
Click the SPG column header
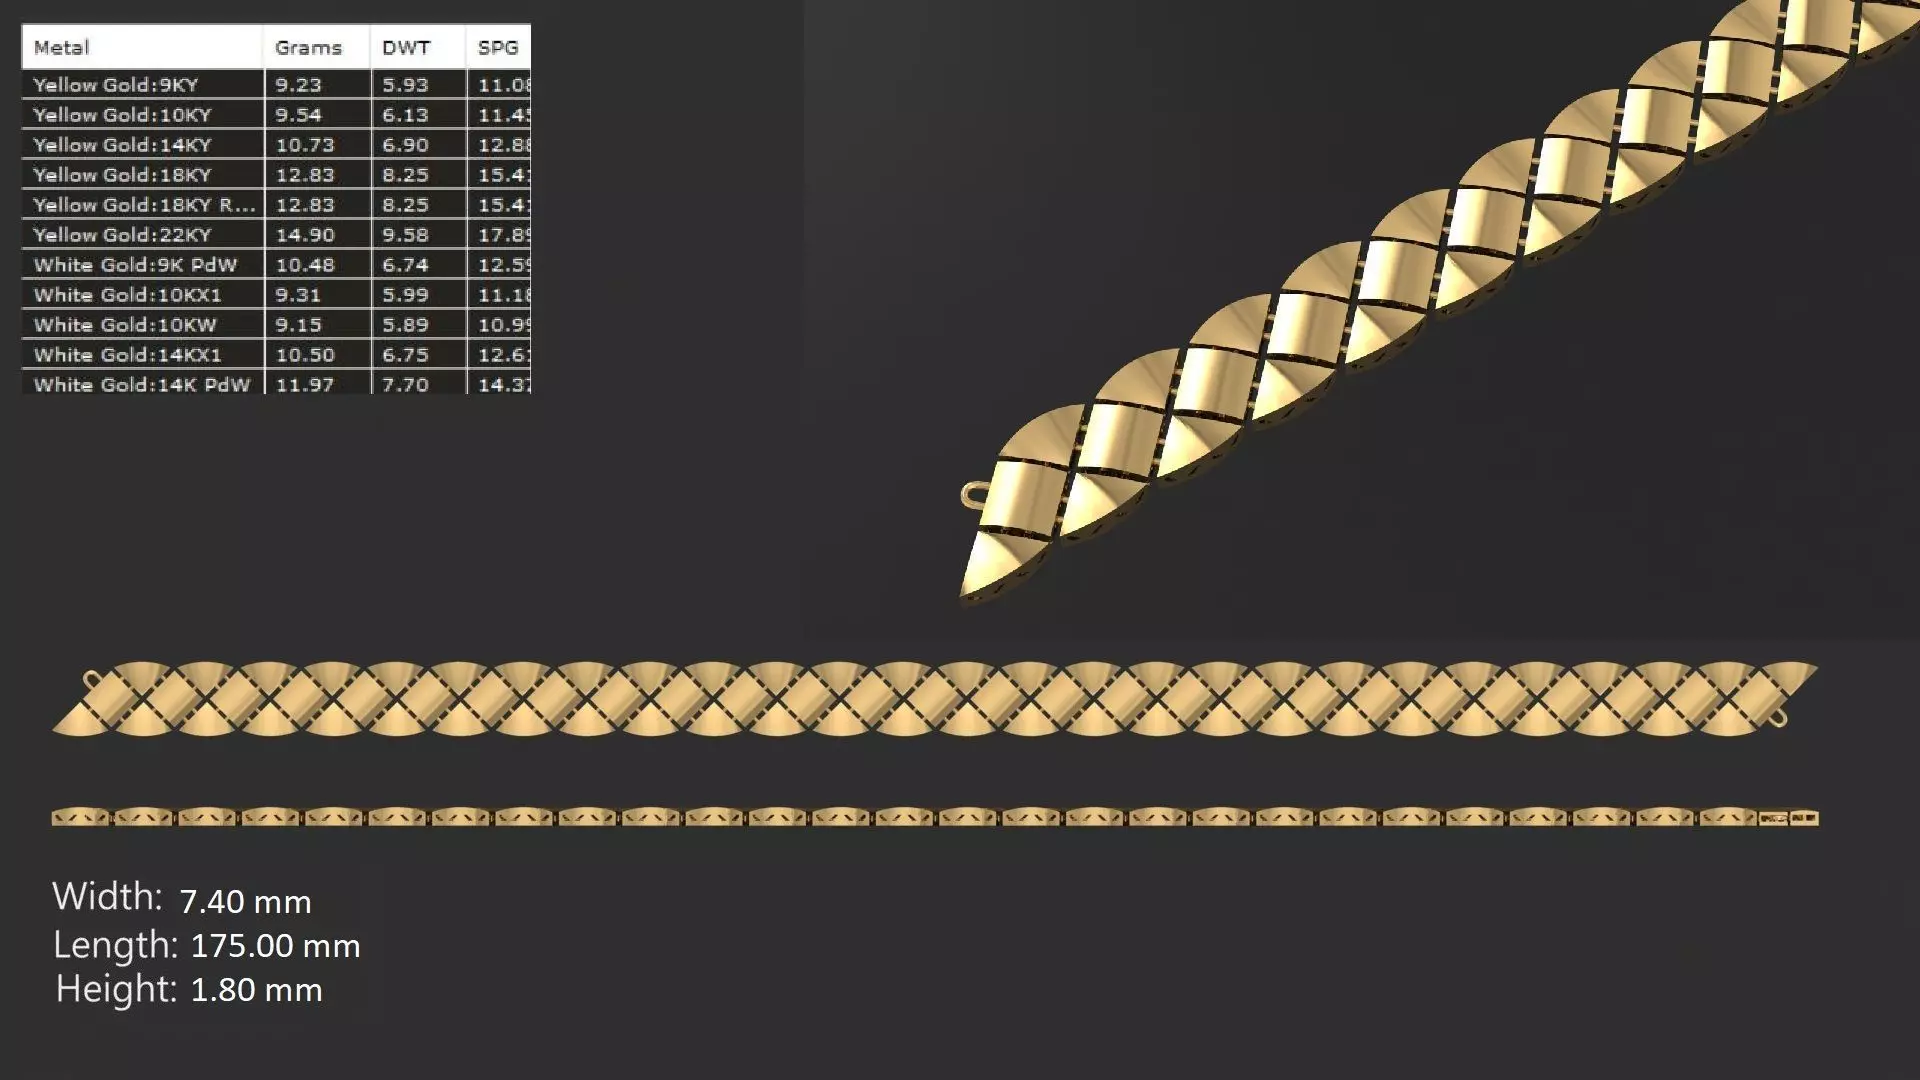[498, 47]
